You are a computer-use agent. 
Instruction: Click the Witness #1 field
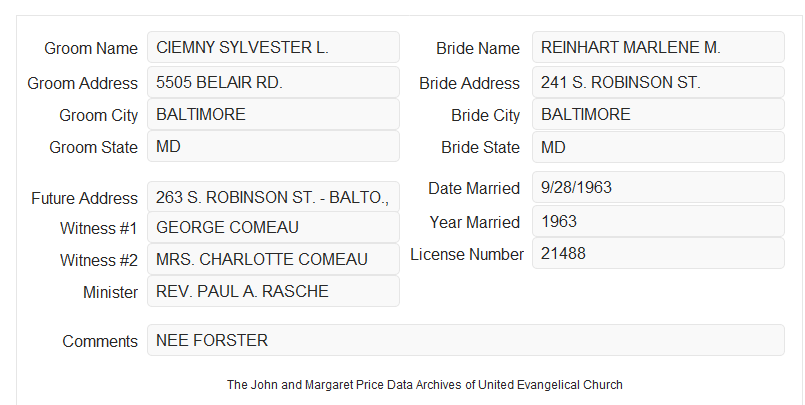(x=273, y=227)
